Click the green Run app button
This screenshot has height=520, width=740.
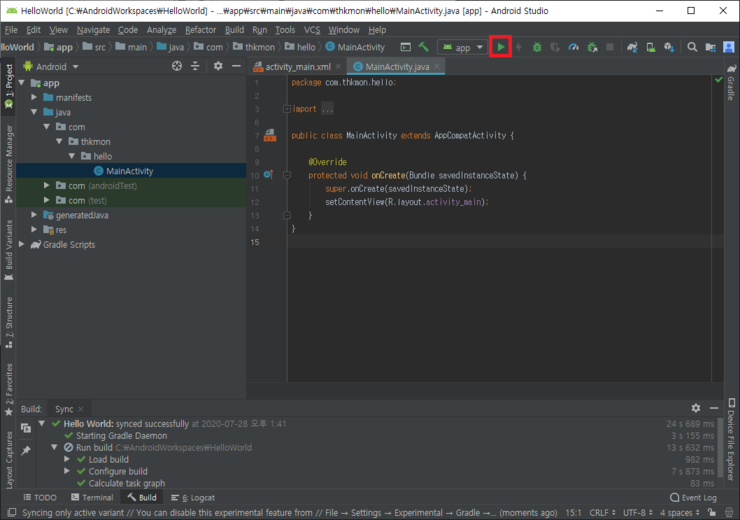click(501, 47)
